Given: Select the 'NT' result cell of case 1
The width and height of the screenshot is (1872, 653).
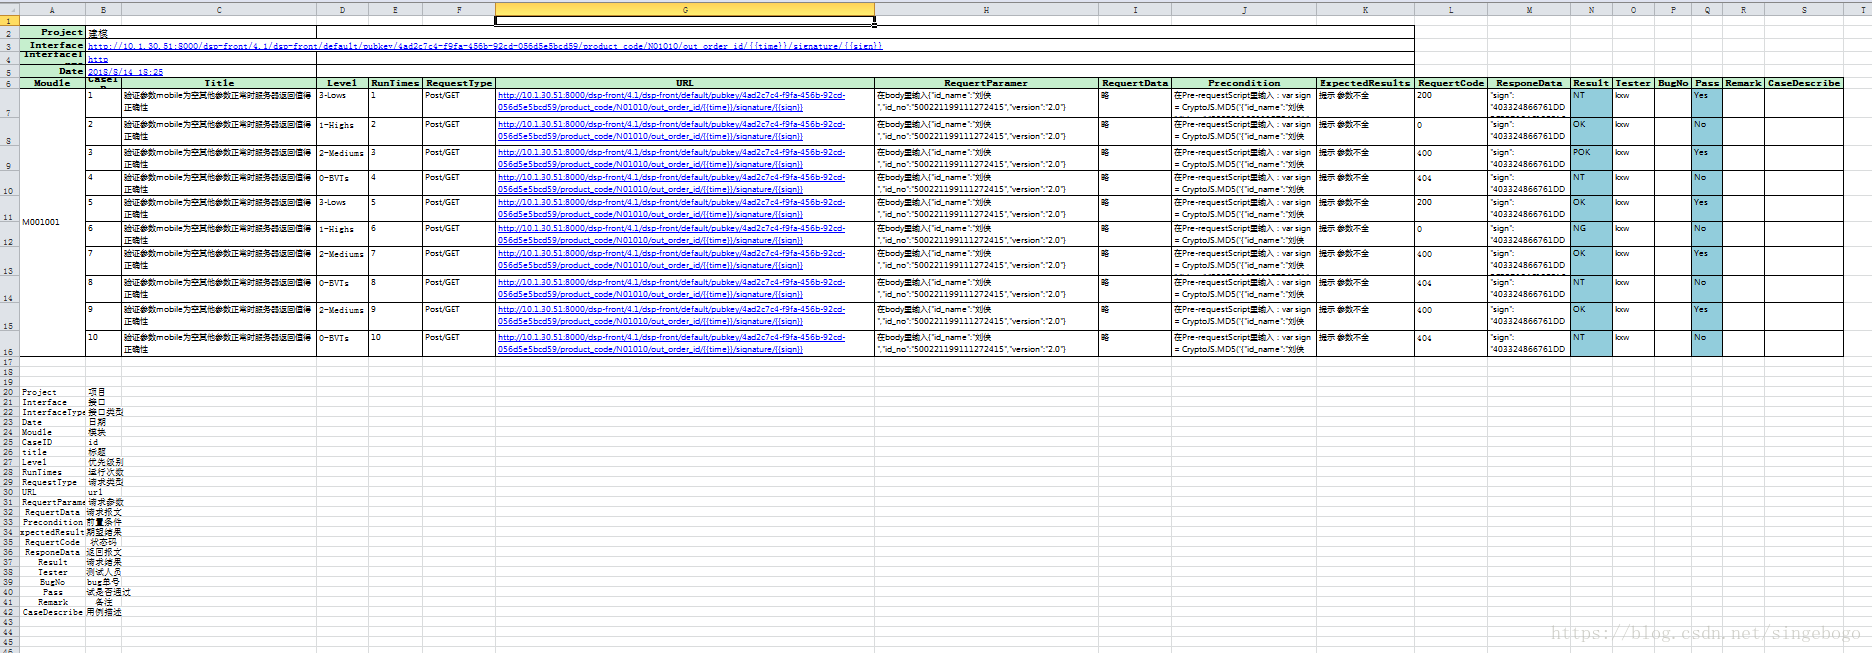Looking at the screenshot, I should pos(1591,103).
